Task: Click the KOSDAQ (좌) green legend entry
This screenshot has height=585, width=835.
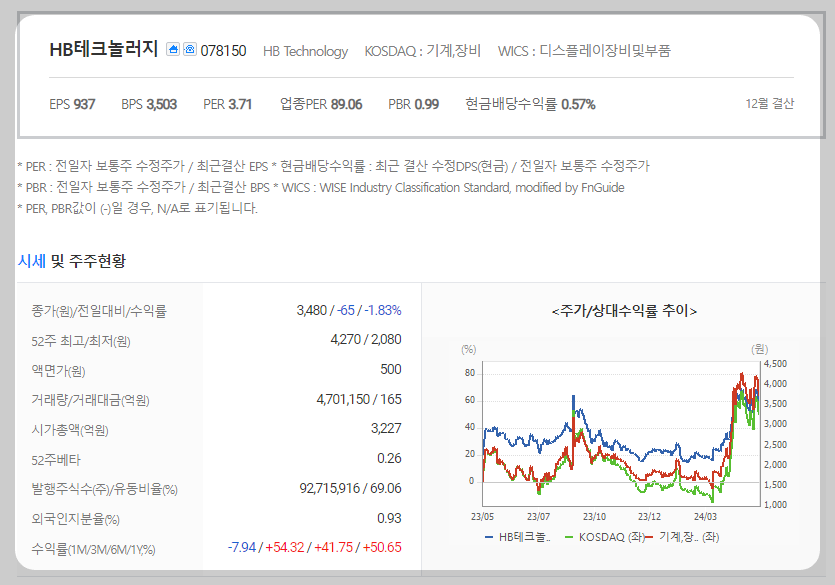Action: point(605,537)
